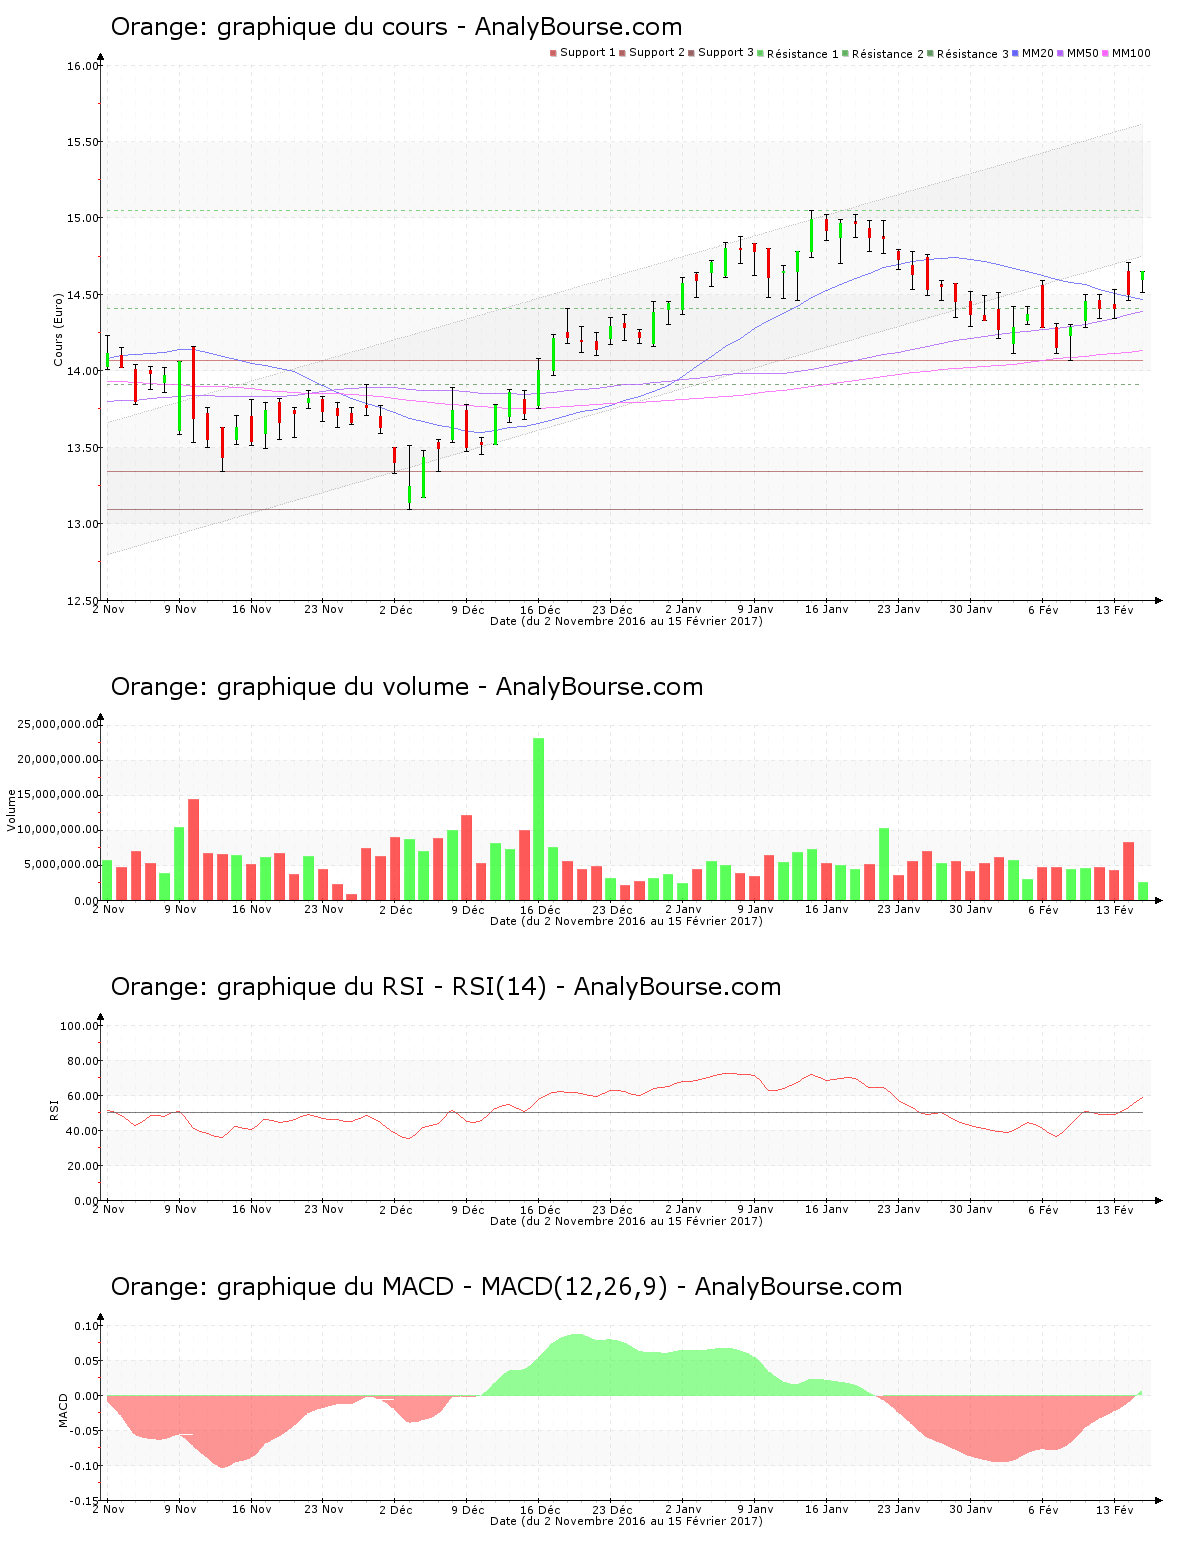The width and height of the screenshot is (1200, 1550).
Task: Click the tallest green bar in volume chart
Action: (x=539, y=819)
